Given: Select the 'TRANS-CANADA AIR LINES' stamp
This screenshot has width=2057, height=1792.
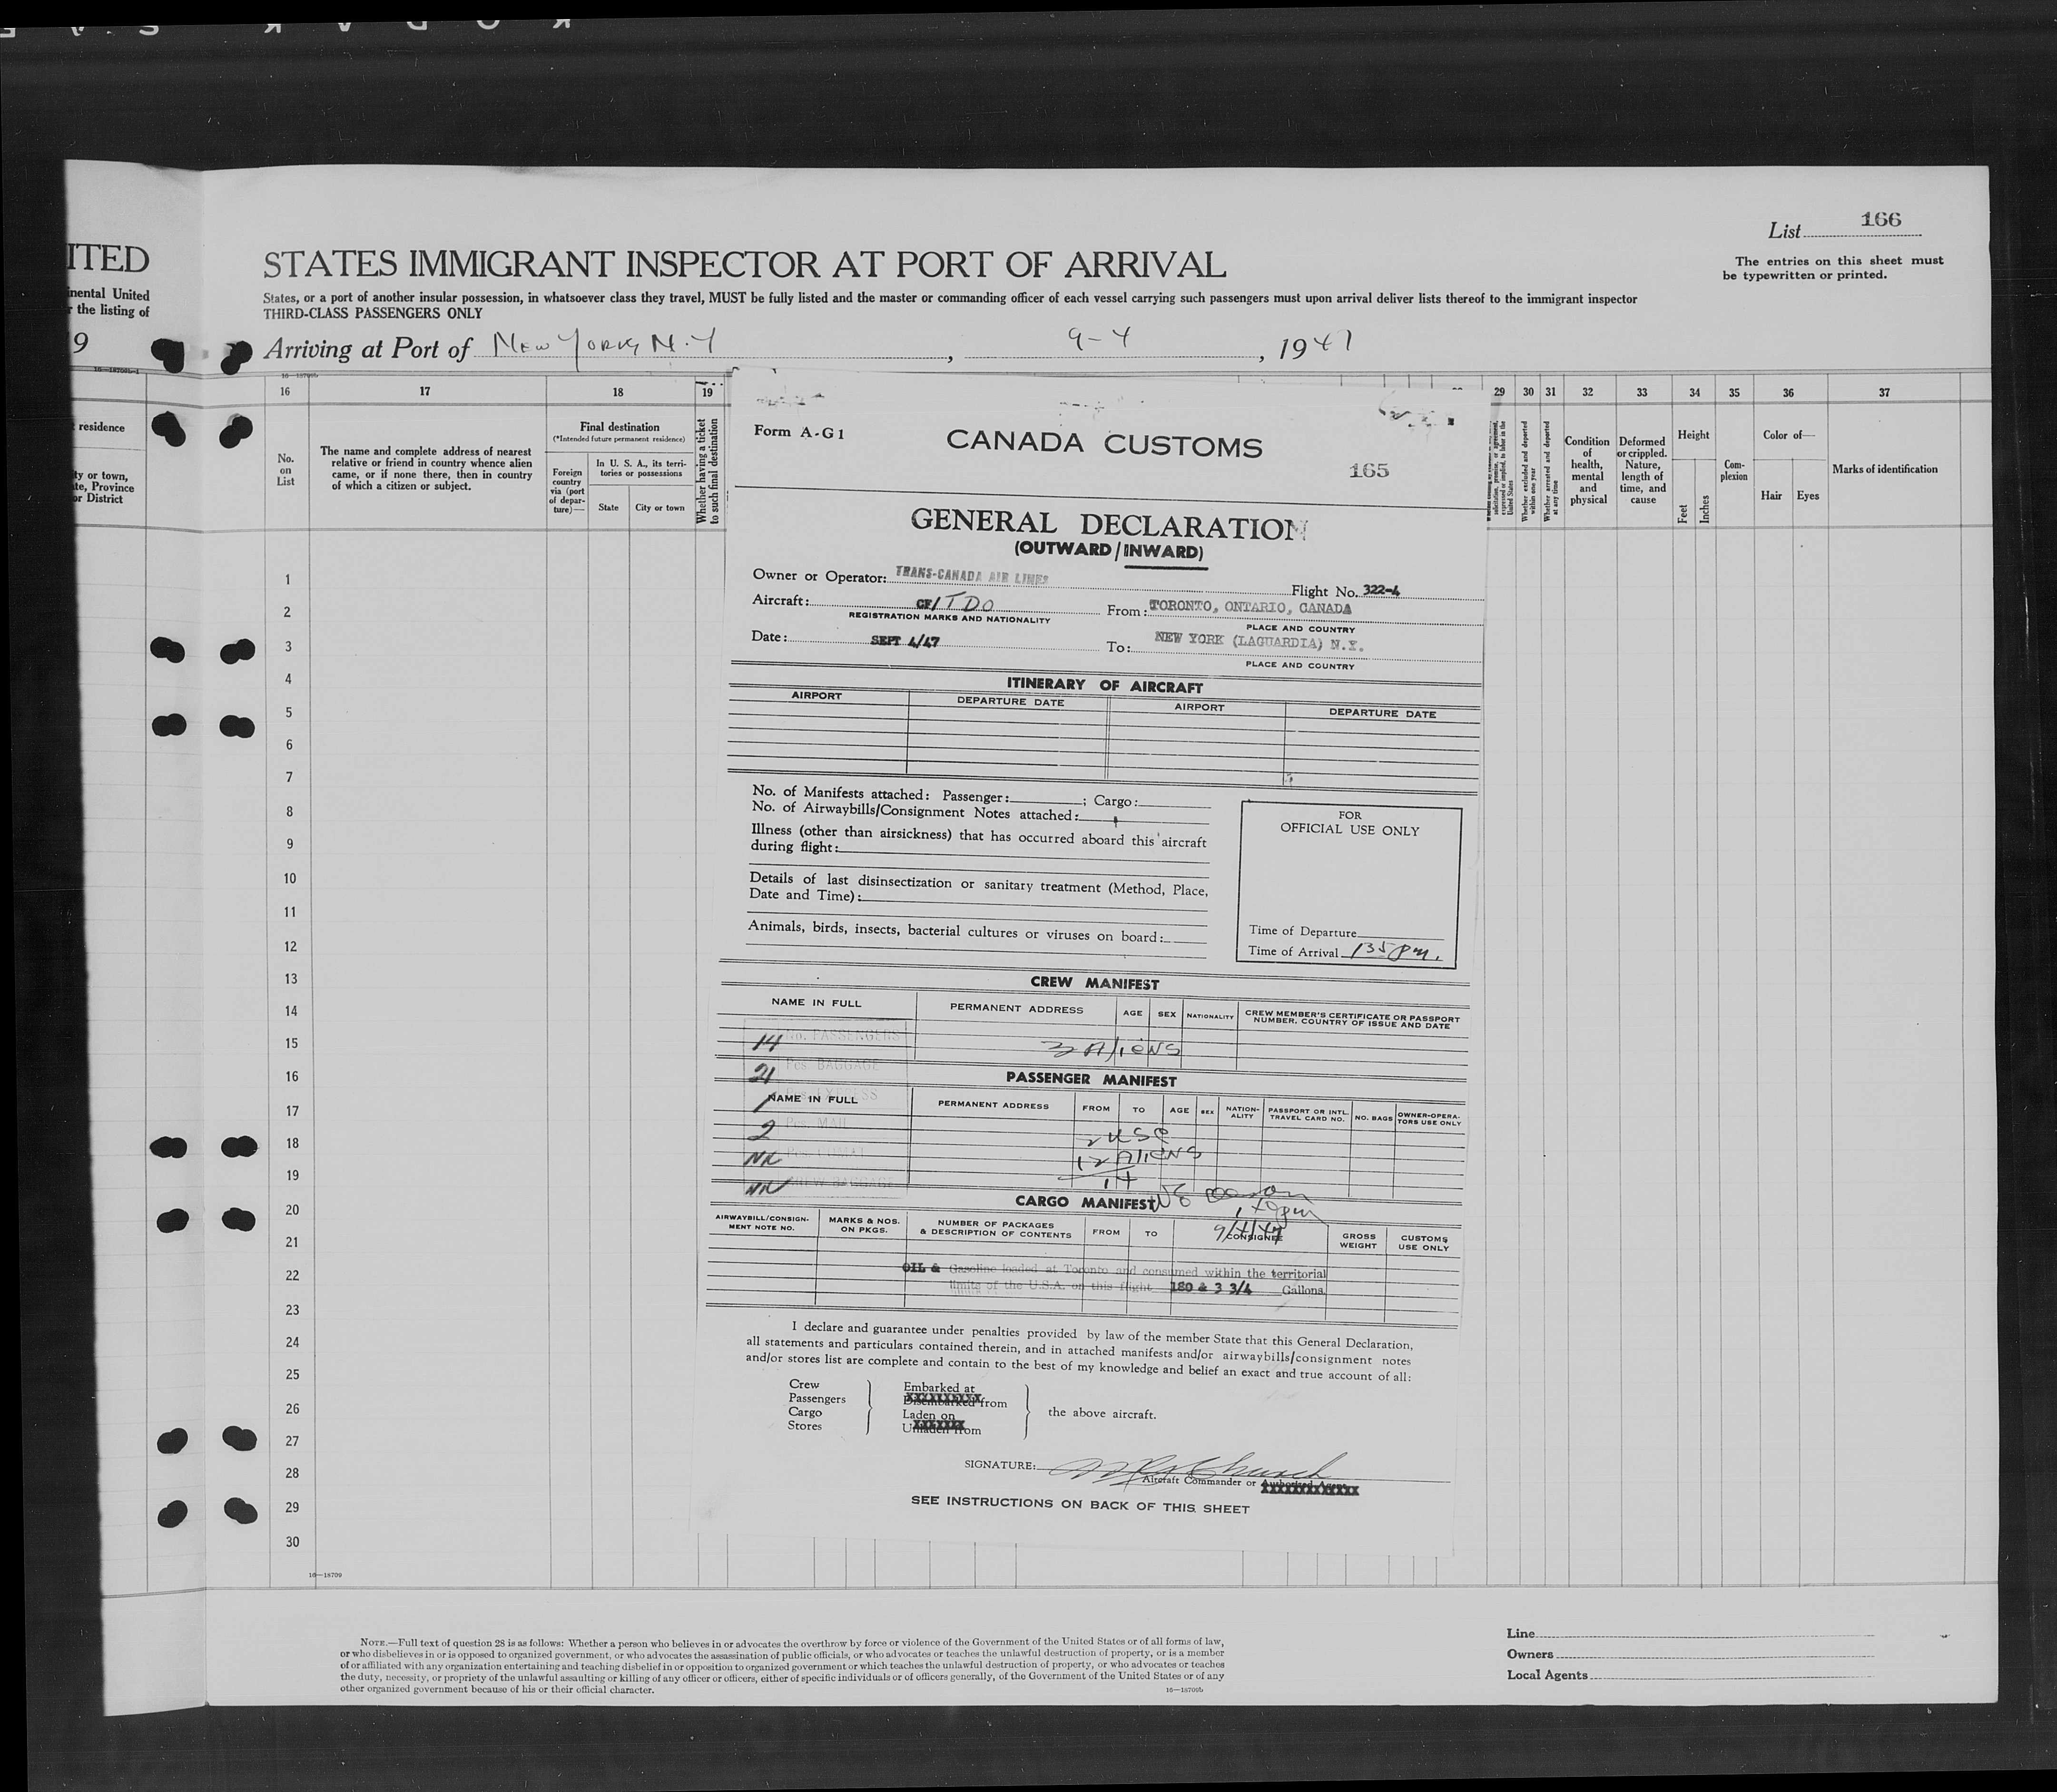Looking at the screenshot, I should click(972, 575).
